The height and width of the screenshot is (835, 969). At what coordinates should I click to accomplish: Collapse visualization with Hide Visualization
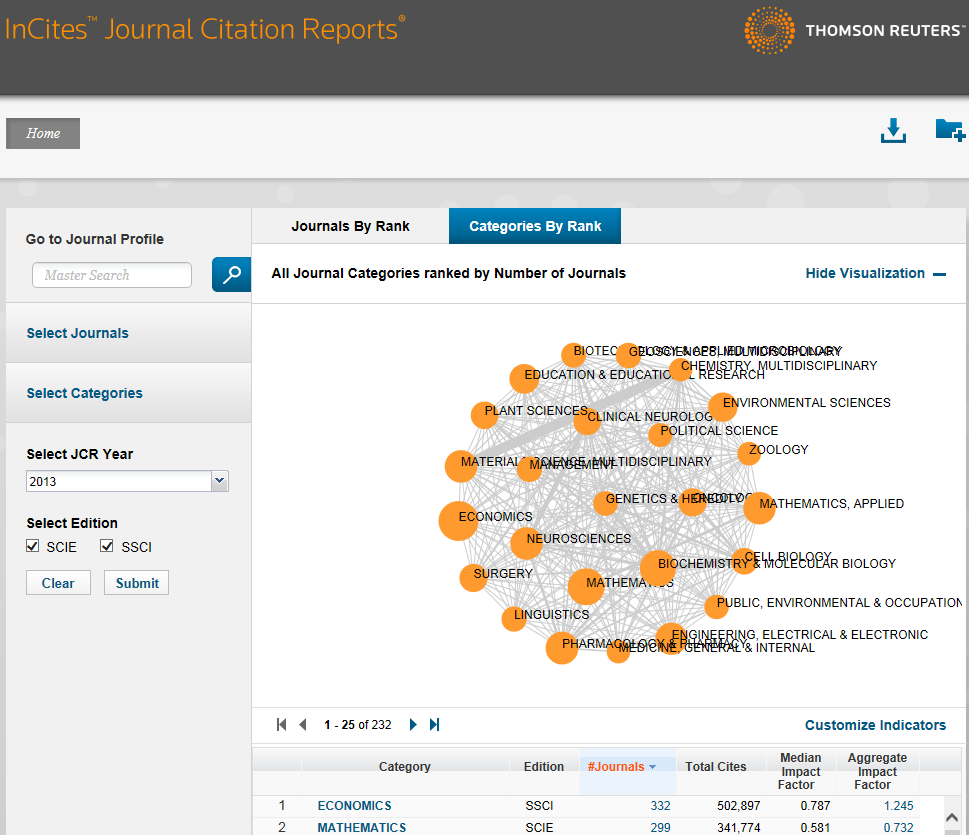pos(875,273)
